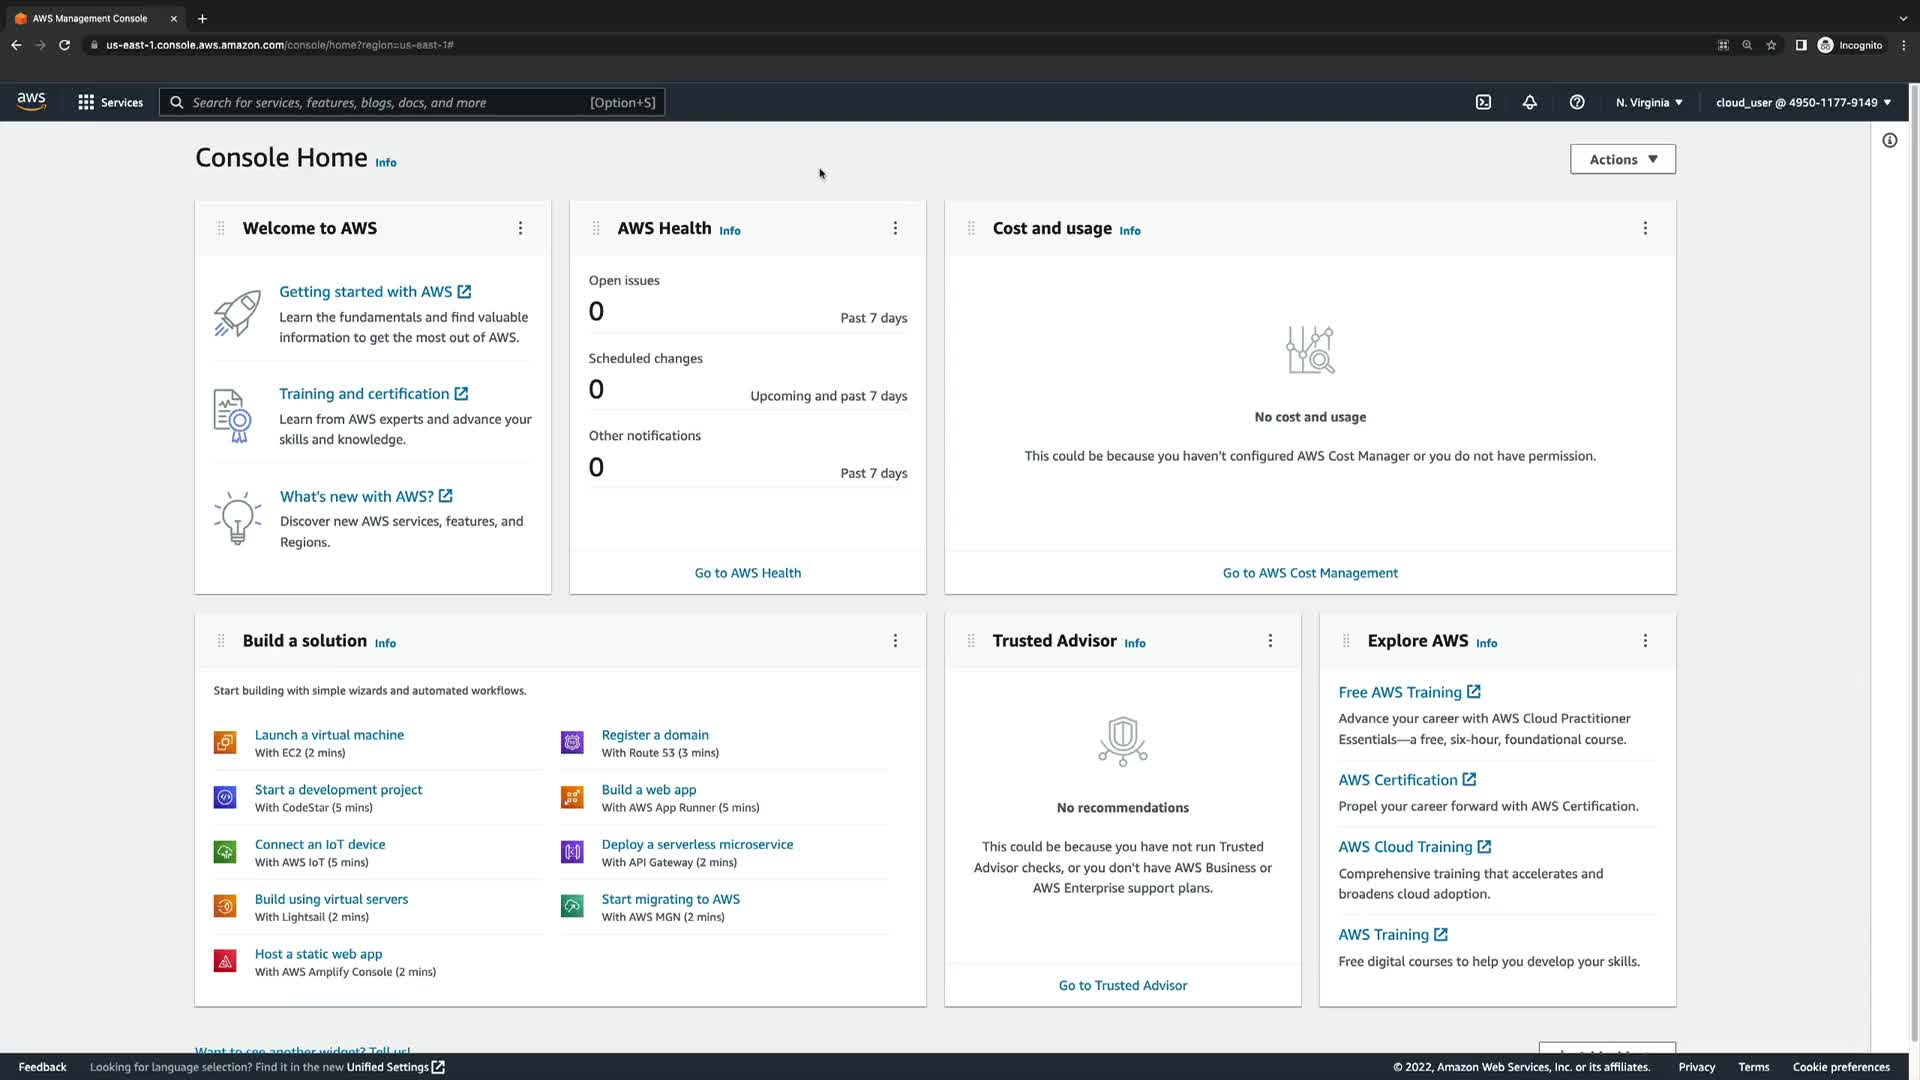Screen dimensions: 1920x1080
Task: Open the info panel icon at right edge
Action: (x=1889, y=140)
